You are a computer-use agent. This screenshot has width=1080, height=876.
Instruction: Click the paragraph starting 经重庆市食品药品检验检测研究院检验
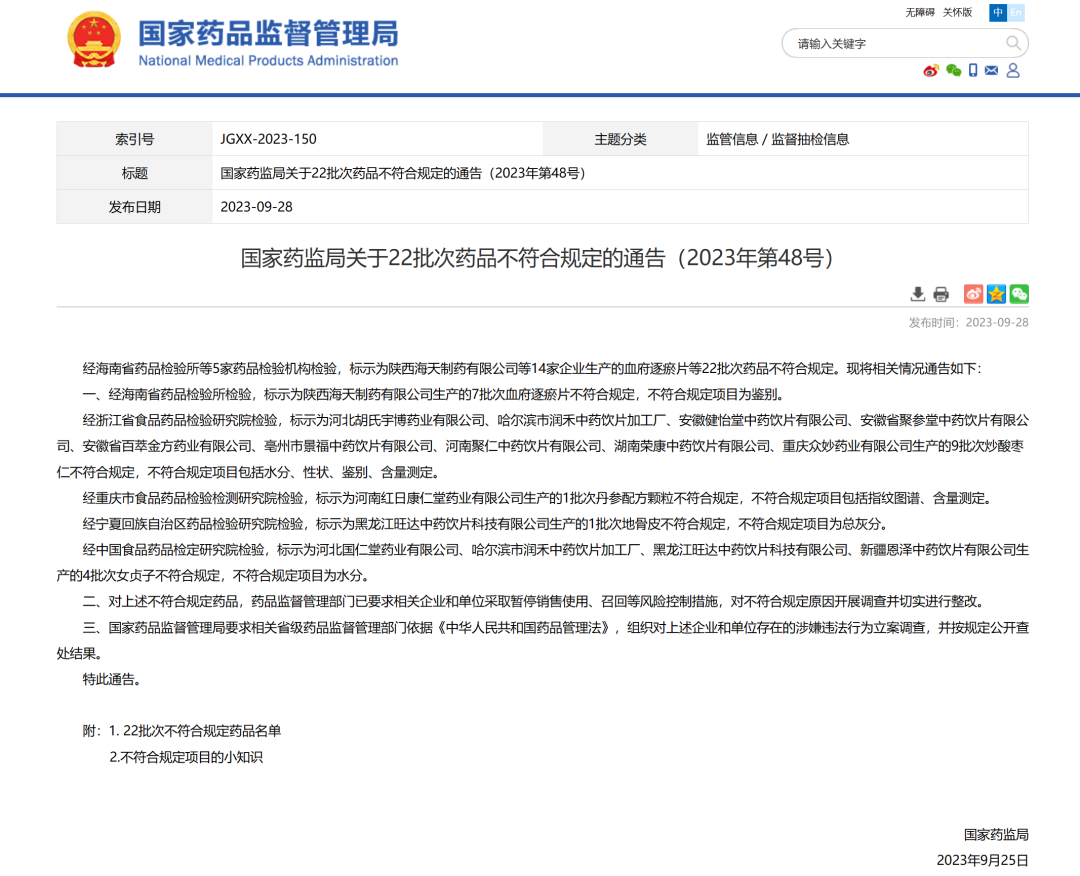tap(539, 498)
